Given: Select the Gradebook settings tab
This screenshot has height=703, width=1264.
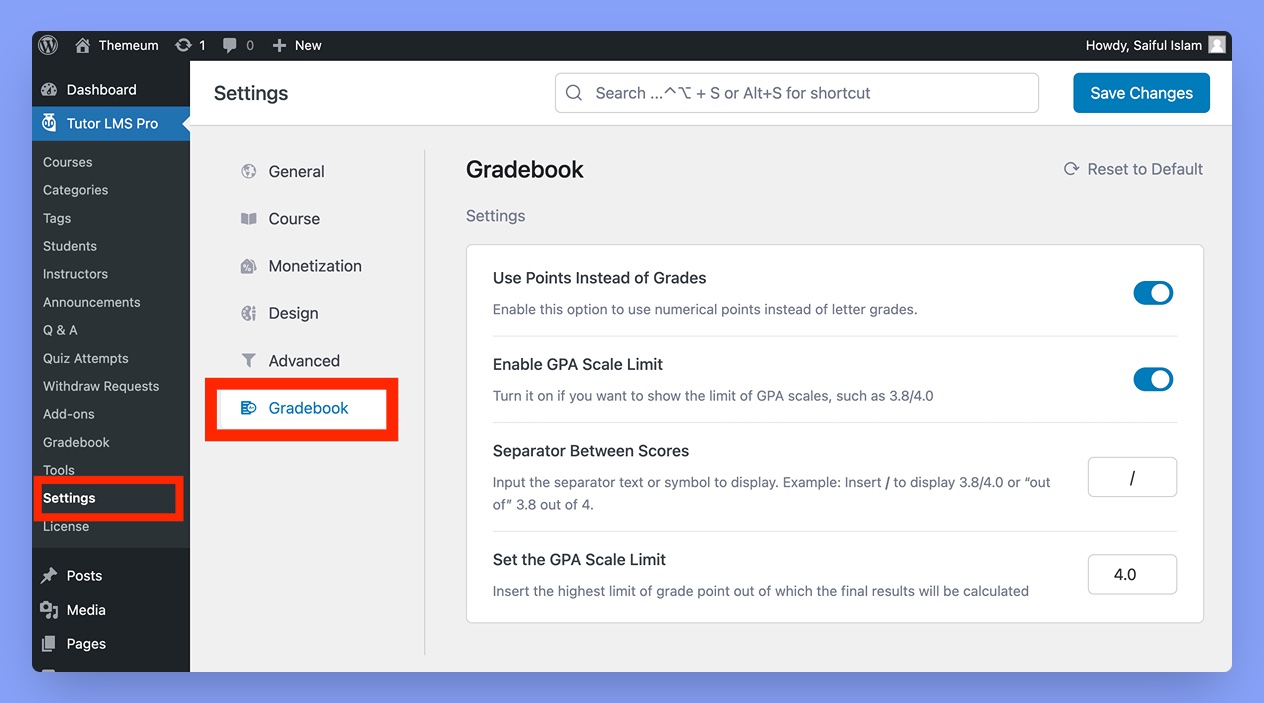Looking at the screenshot, I should (x=302, y=408).
